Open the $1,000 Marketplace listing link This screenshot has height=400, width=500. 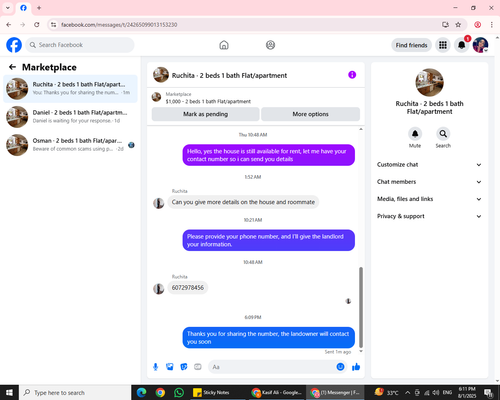(x=208, y=101)
